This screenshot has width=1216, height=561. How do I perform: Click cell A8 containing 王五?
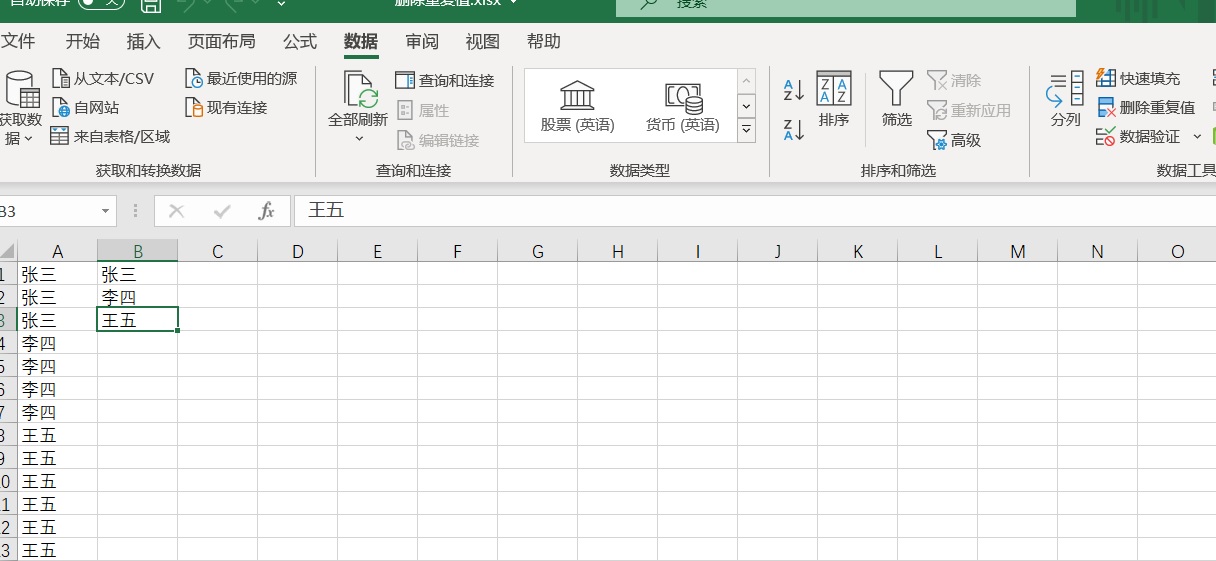pyautogui.click(x=57, y=435)
